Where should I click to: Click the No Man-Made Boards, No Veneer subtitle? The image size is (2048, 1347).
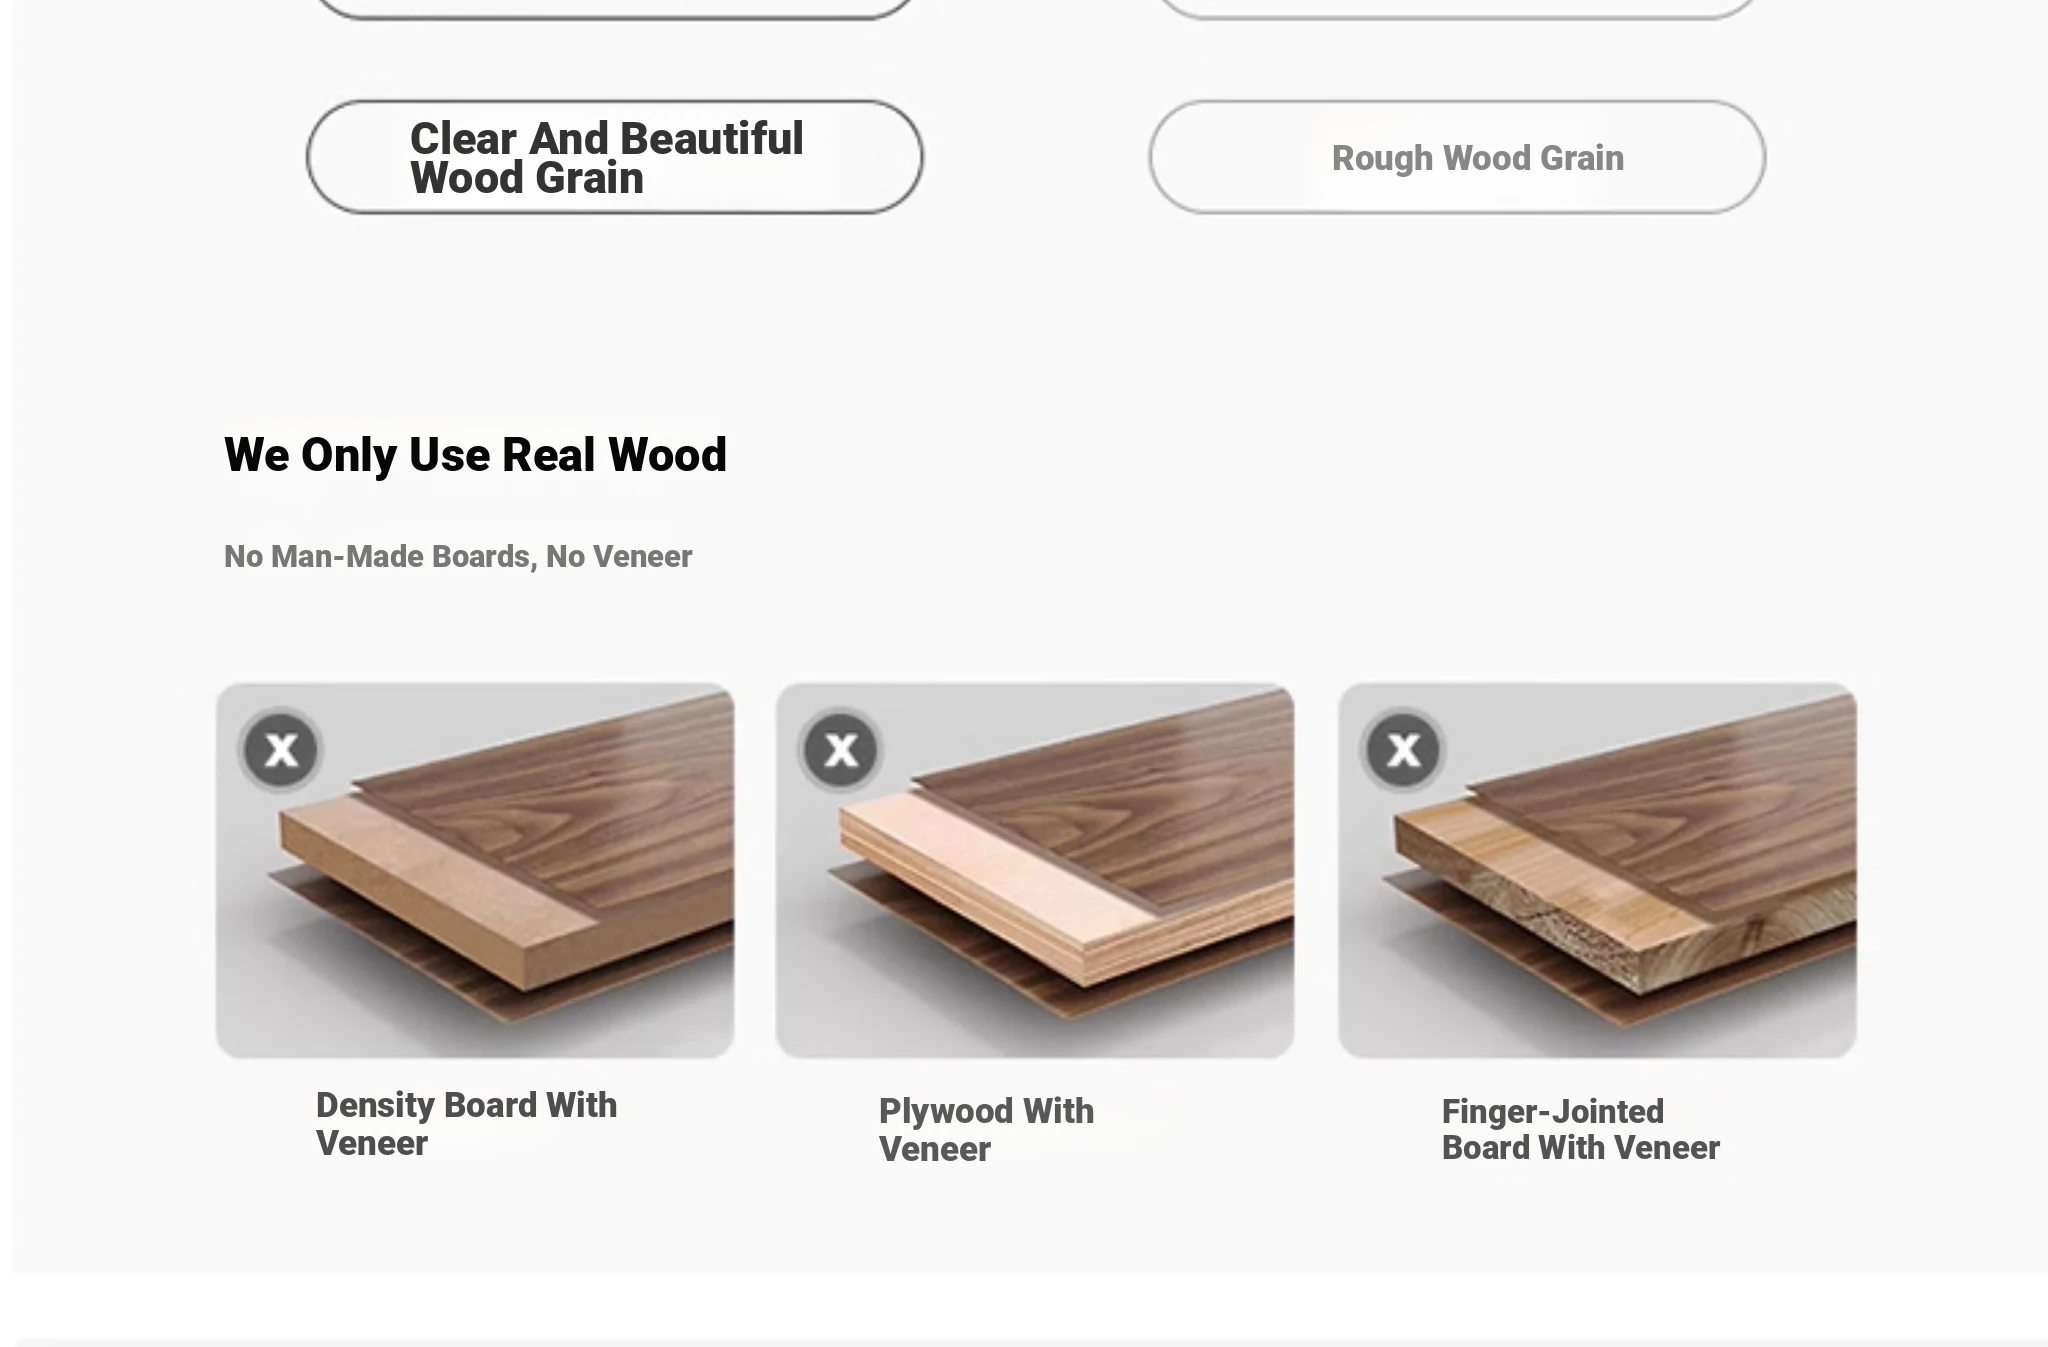tap(458, 556)
